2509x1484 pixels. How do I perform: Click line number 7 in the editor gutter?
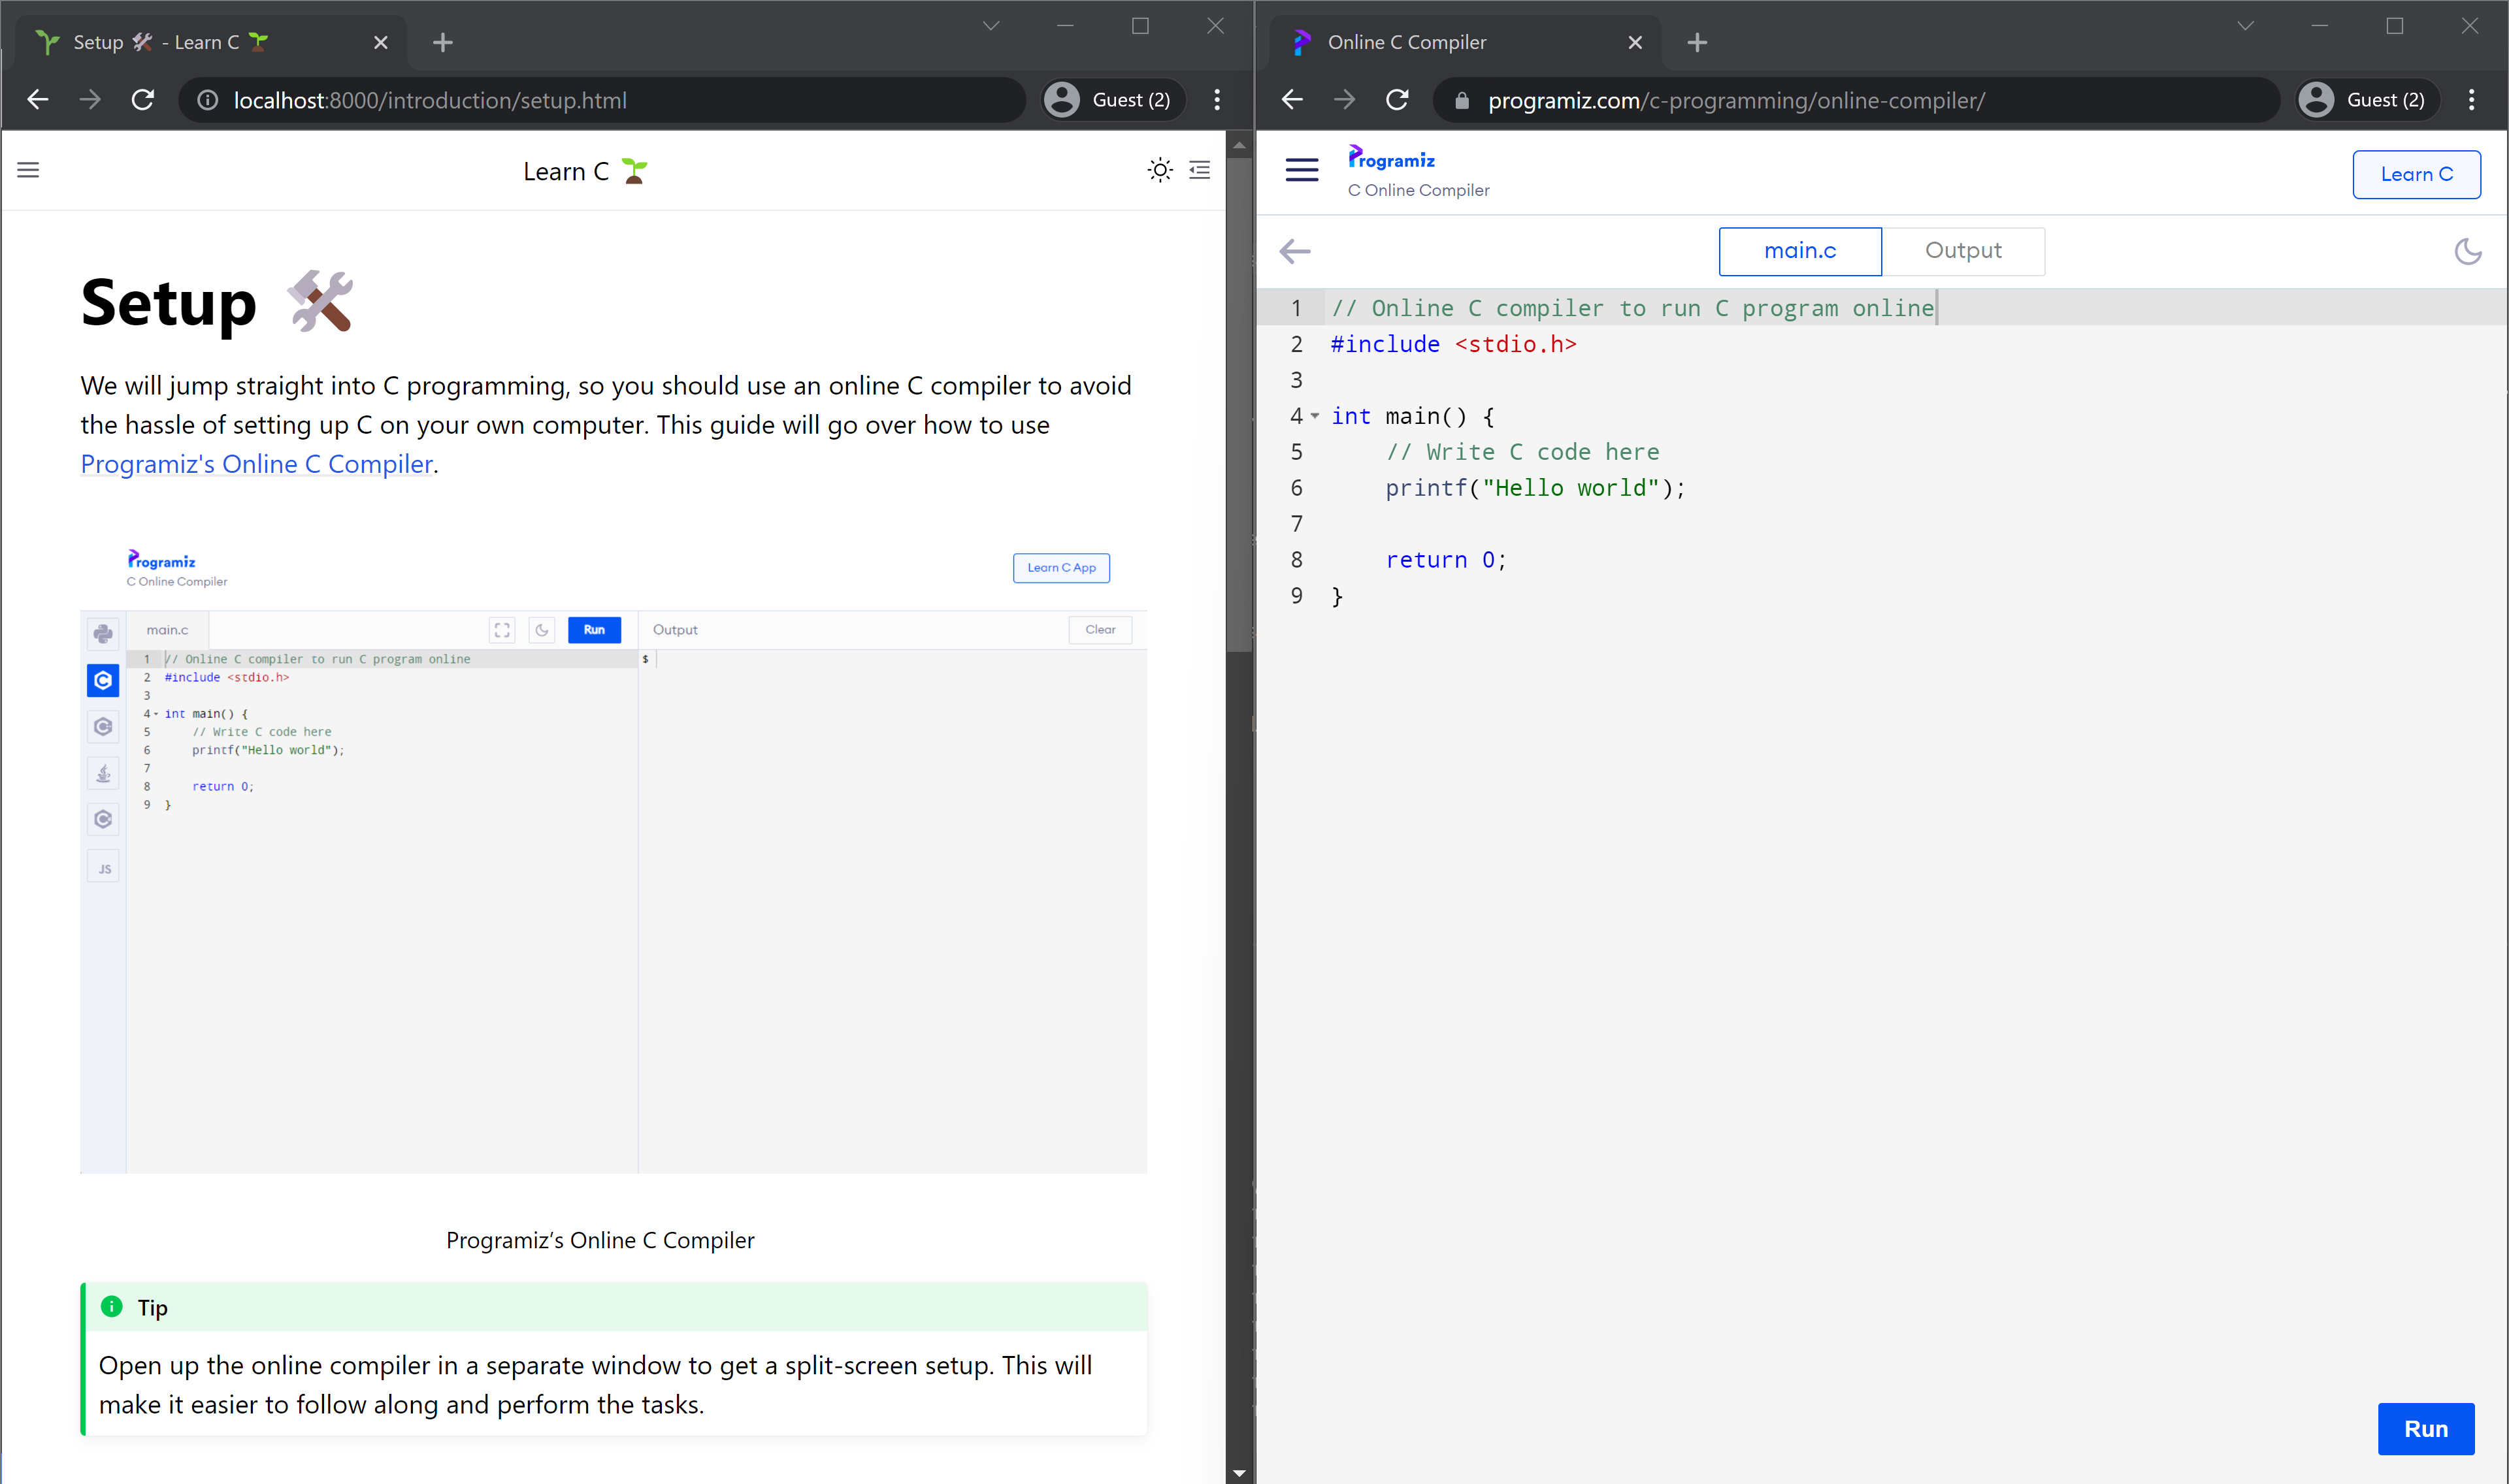click(1296, 524)
